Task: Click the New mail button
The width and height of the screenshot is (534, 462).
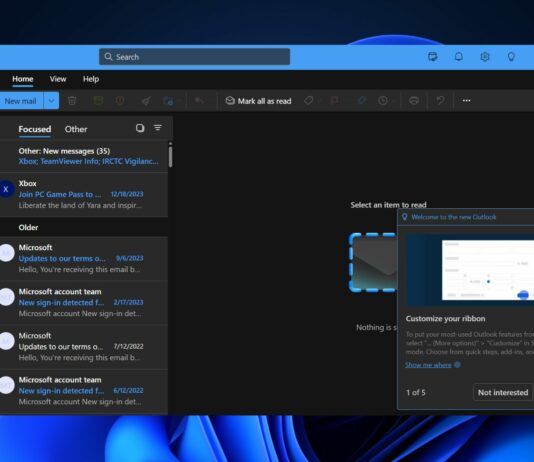Action: (21, 101)
